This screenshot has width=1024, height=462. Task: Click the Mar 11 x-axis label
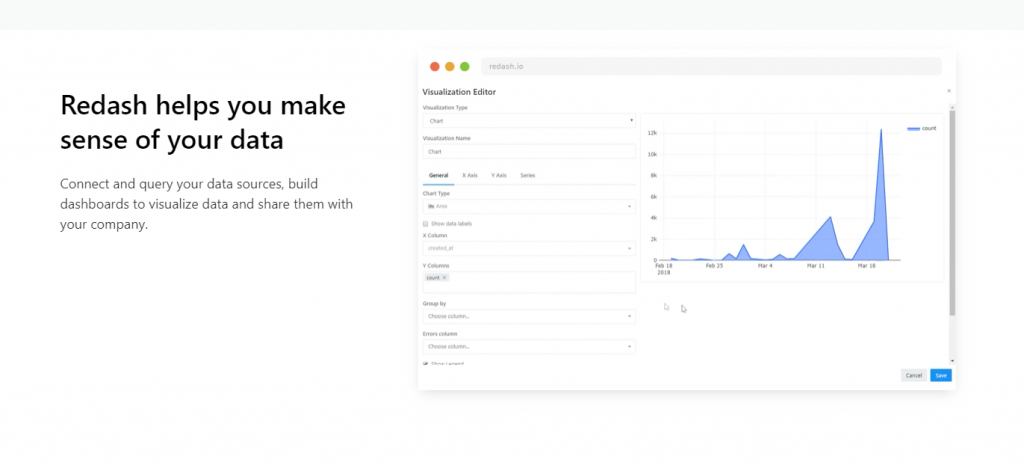(816, 267)
